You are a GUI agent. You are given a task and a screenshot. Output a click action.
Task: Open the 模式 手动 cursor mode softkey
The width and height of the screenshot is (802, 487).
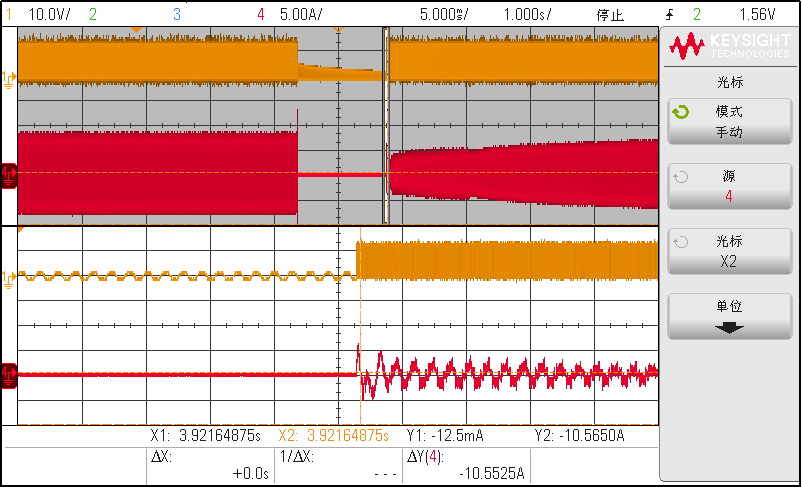729,121
